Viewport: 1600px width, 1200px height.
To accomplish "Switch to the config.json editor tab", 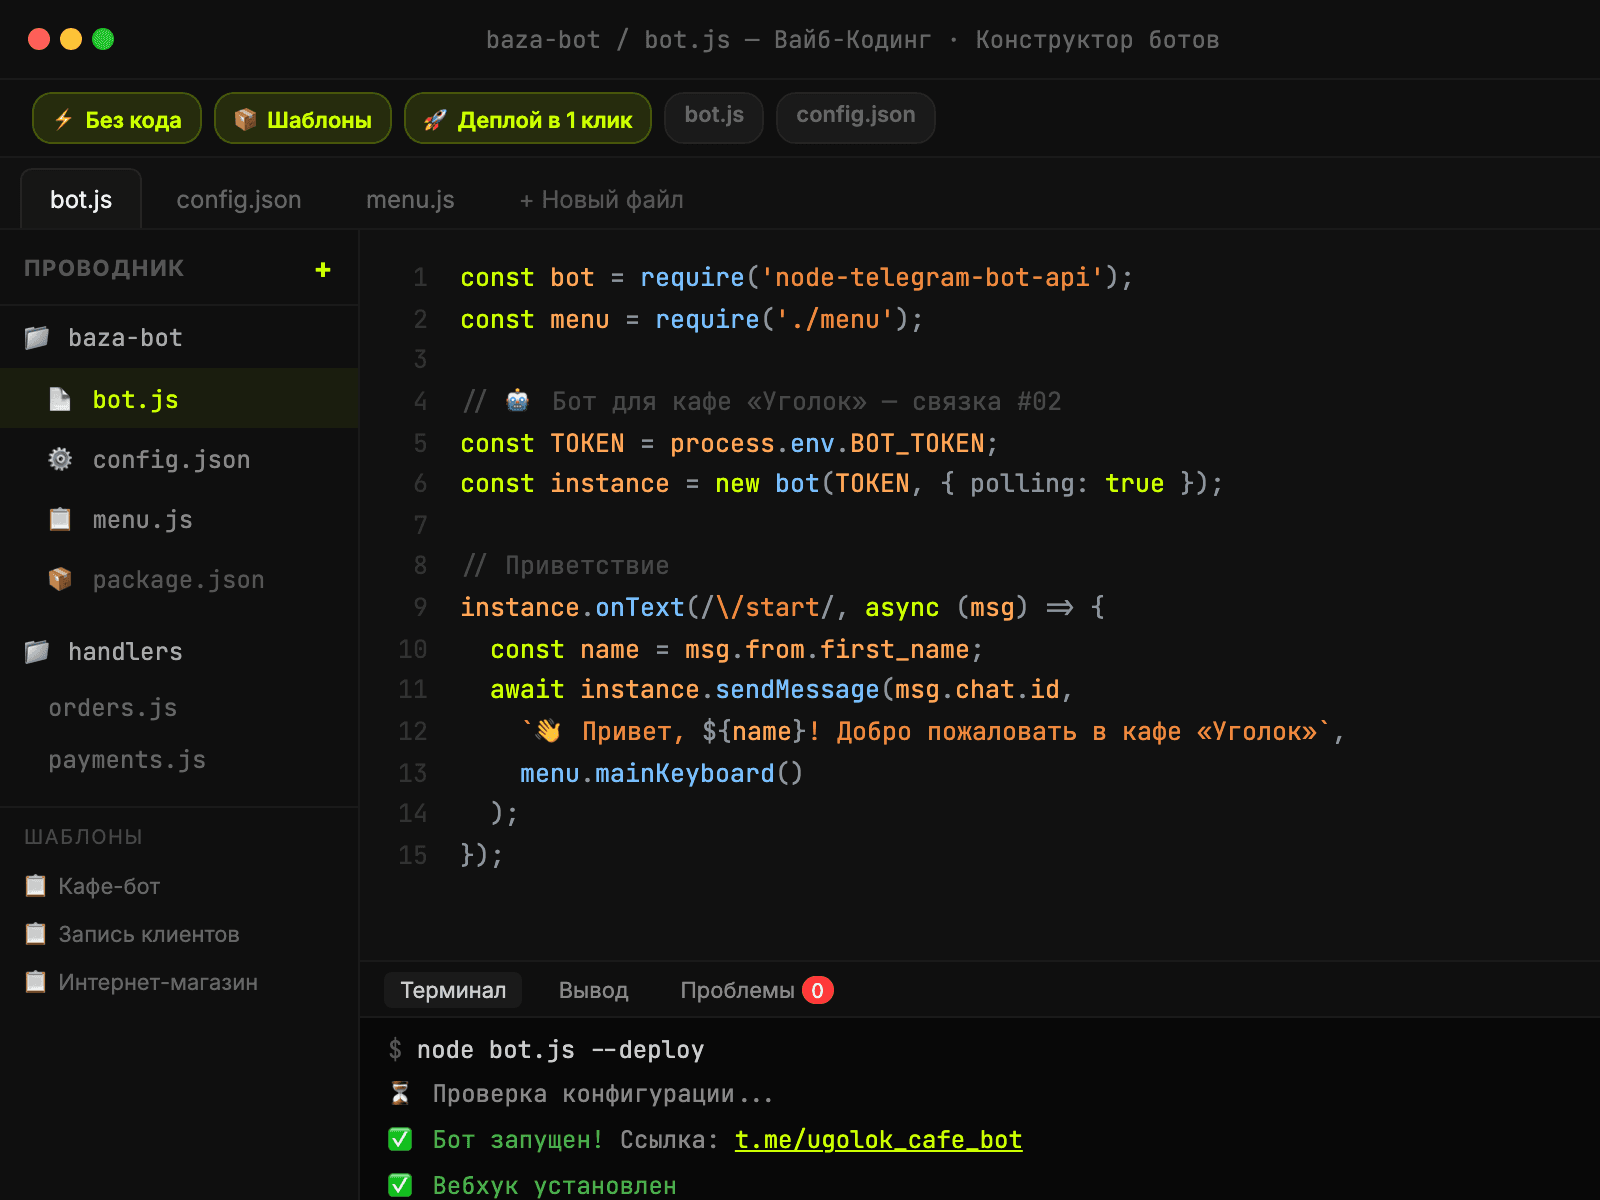I will click(x=239, y=200).
